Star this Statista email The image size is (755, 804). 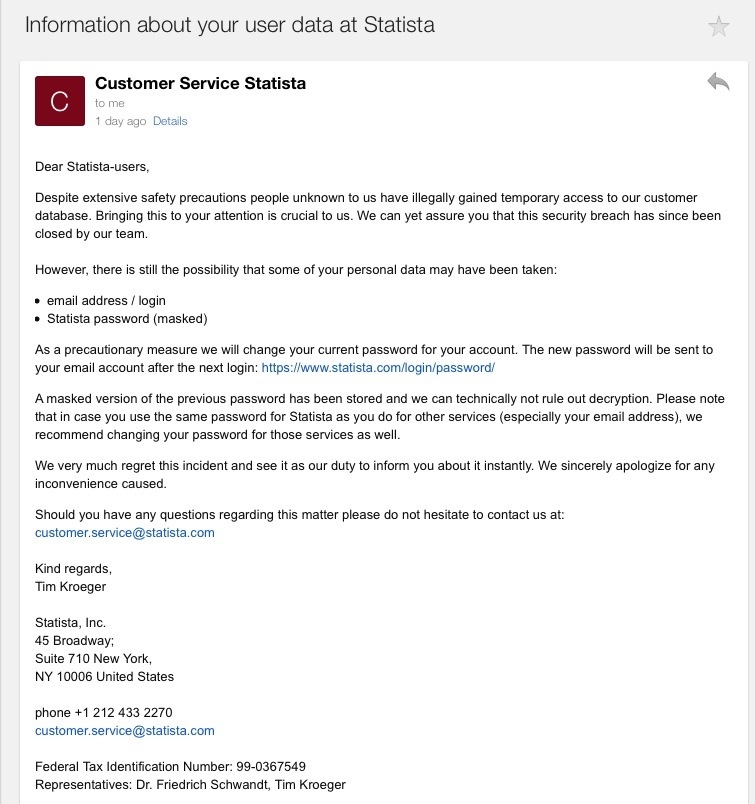[x=718, y=27]
